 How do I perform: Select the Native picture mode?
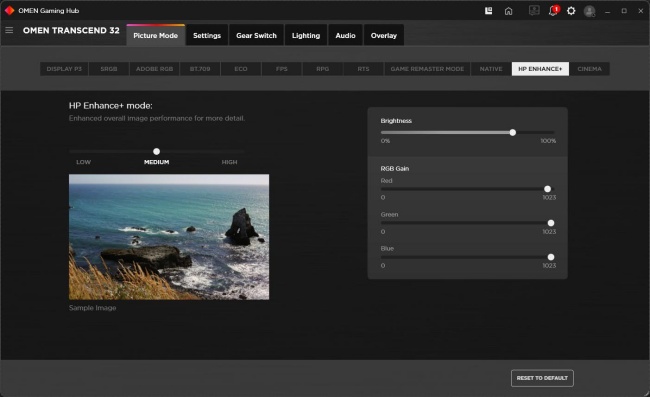(491, 69)
